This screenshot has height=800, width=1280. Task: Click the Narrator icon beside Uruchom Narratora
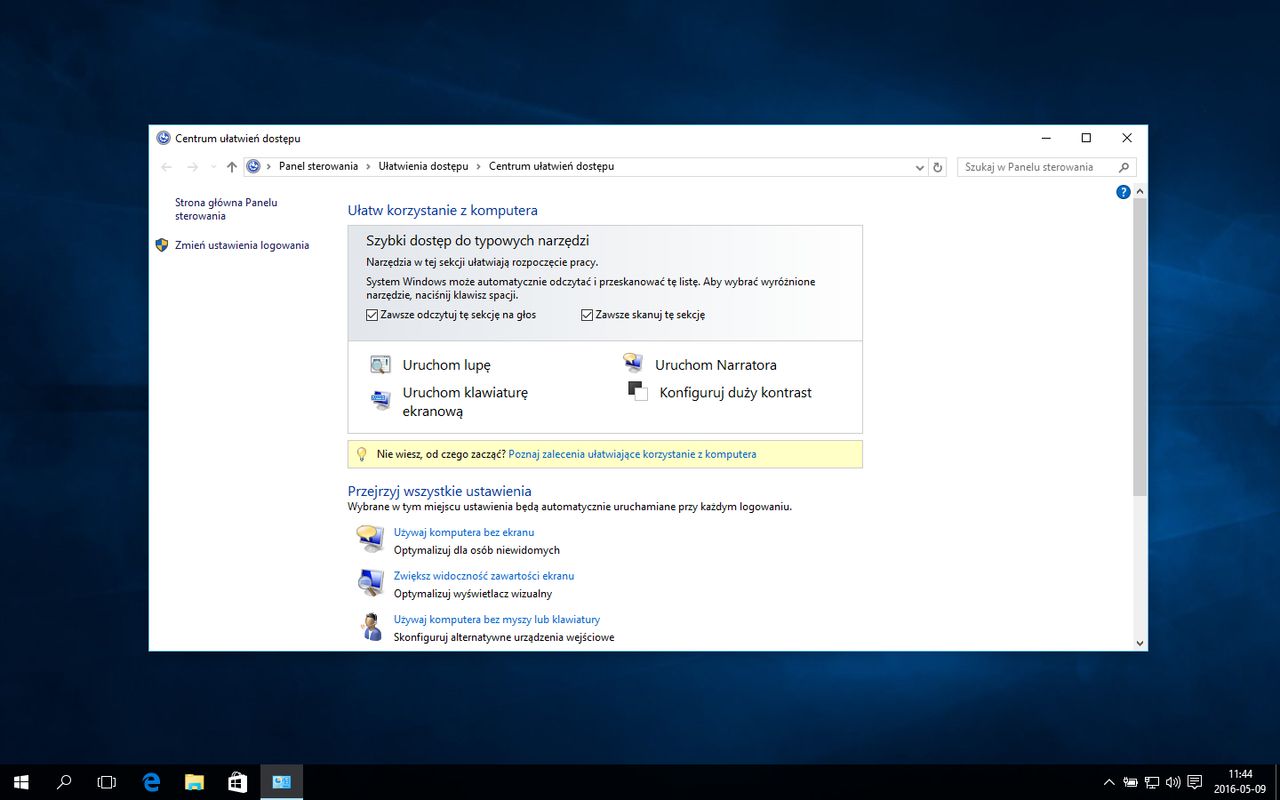click(632, 364)
